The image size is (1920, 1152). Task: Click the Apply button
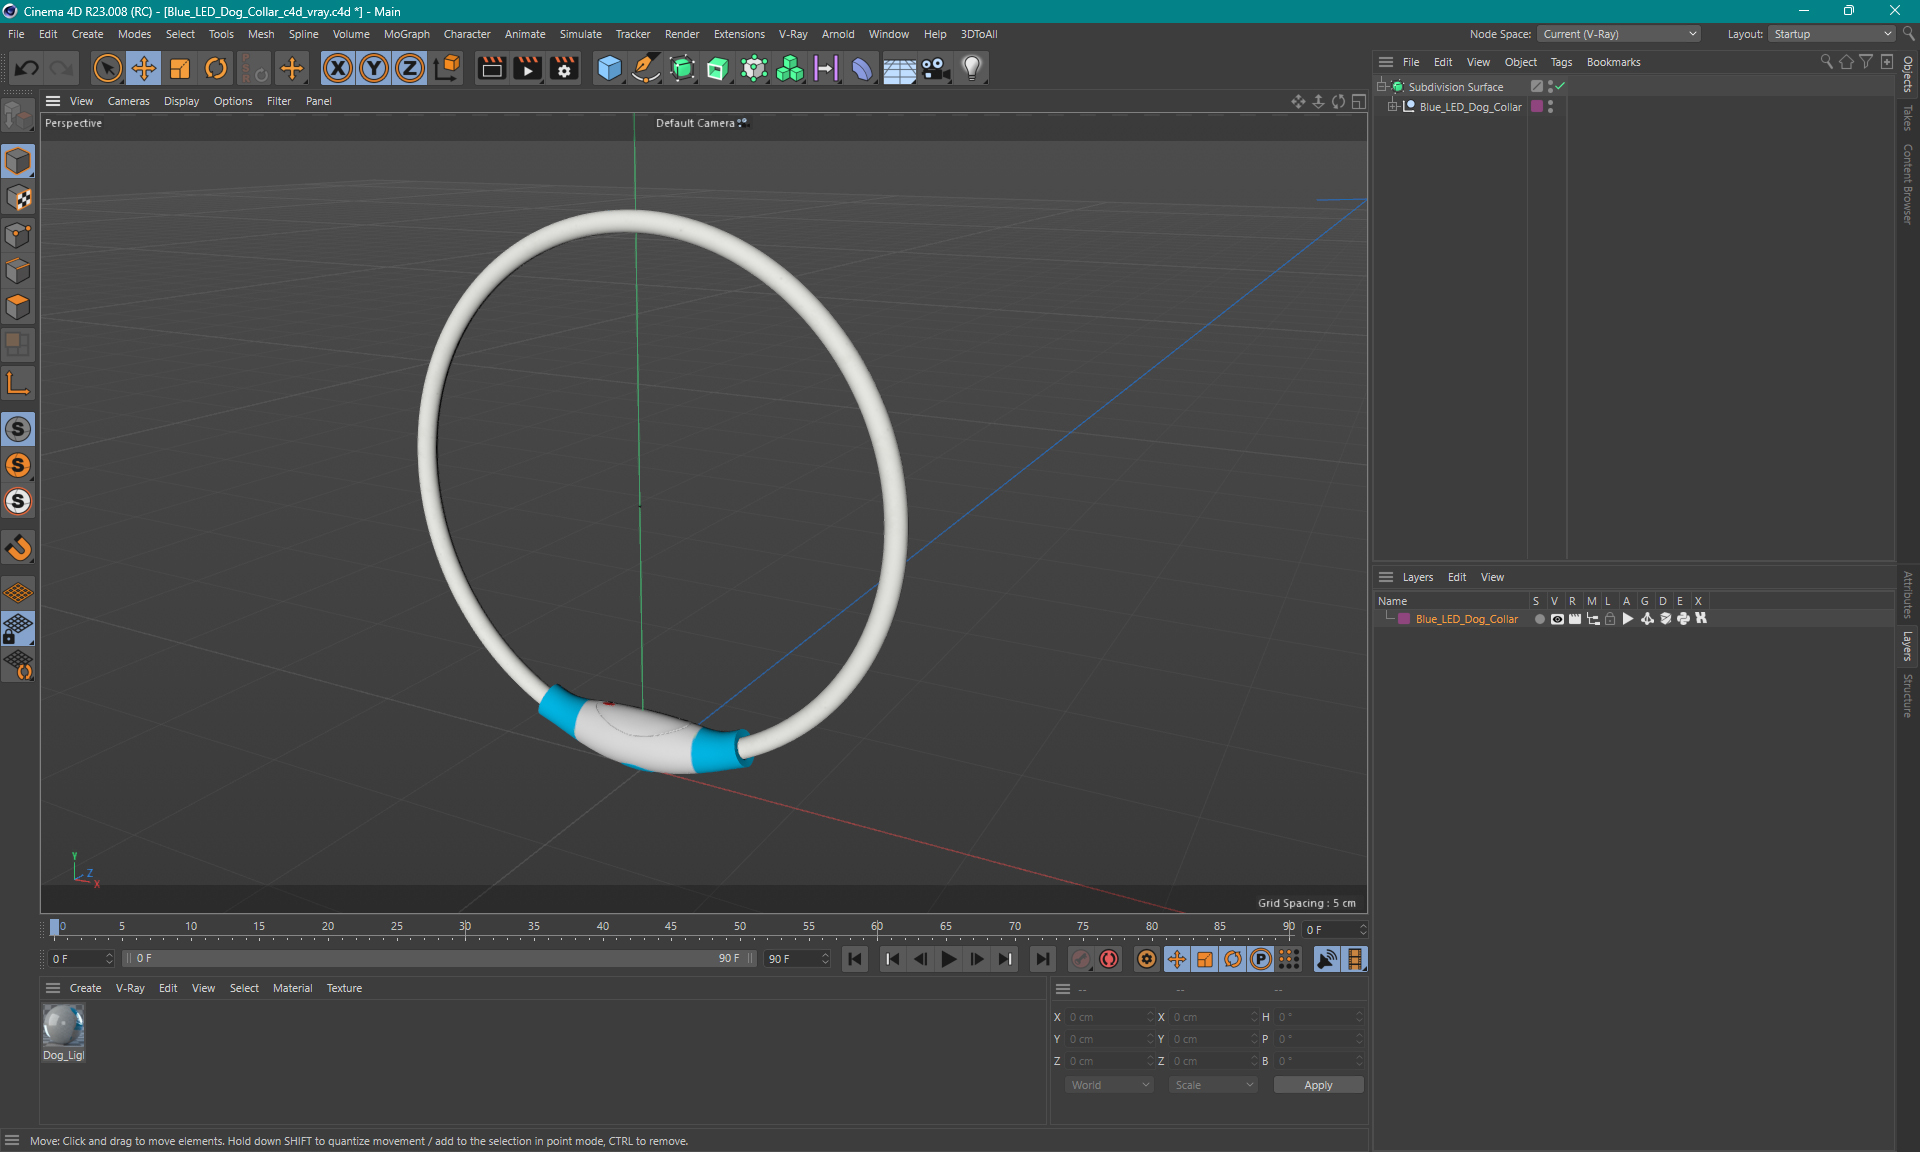point(1318,1085)
